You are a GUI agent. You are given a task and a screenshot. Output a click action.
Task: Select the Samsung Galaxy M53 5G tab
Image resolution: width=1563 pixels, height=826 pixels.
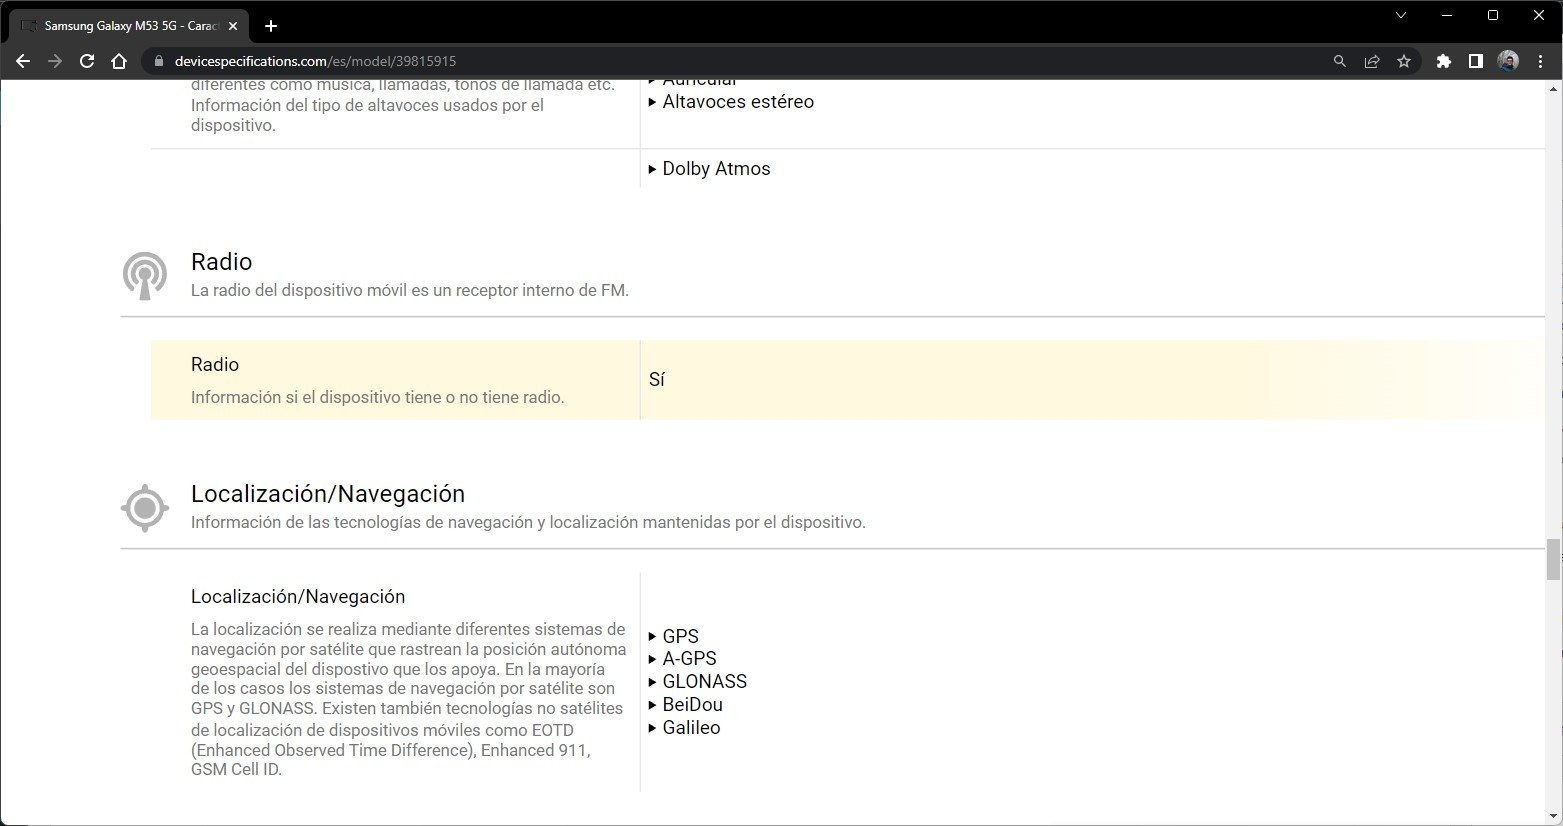point(129,26)
